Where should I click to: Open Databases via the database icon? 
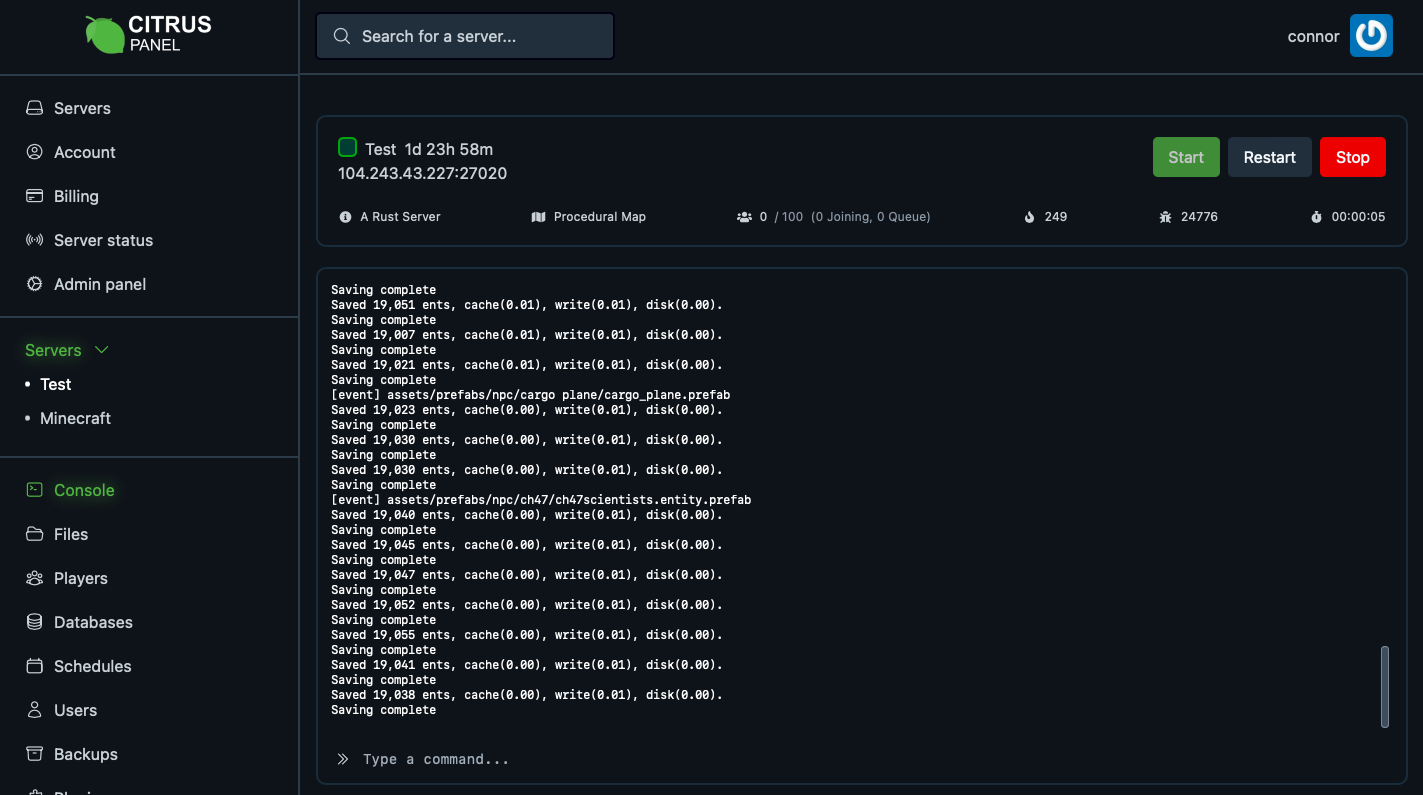click(34, 622)
